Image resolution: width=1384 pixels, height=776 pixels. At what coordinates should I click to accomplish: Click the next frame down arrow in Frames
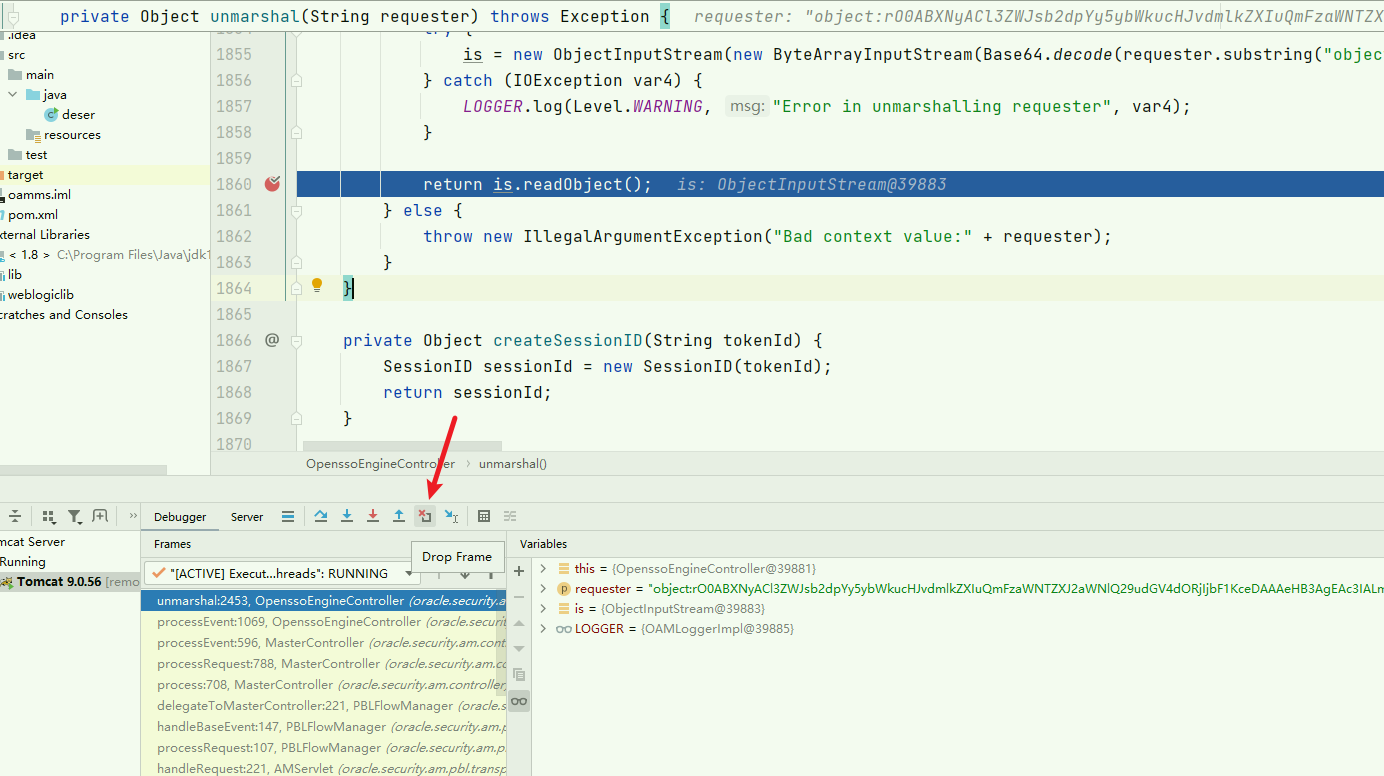(464, 573)
